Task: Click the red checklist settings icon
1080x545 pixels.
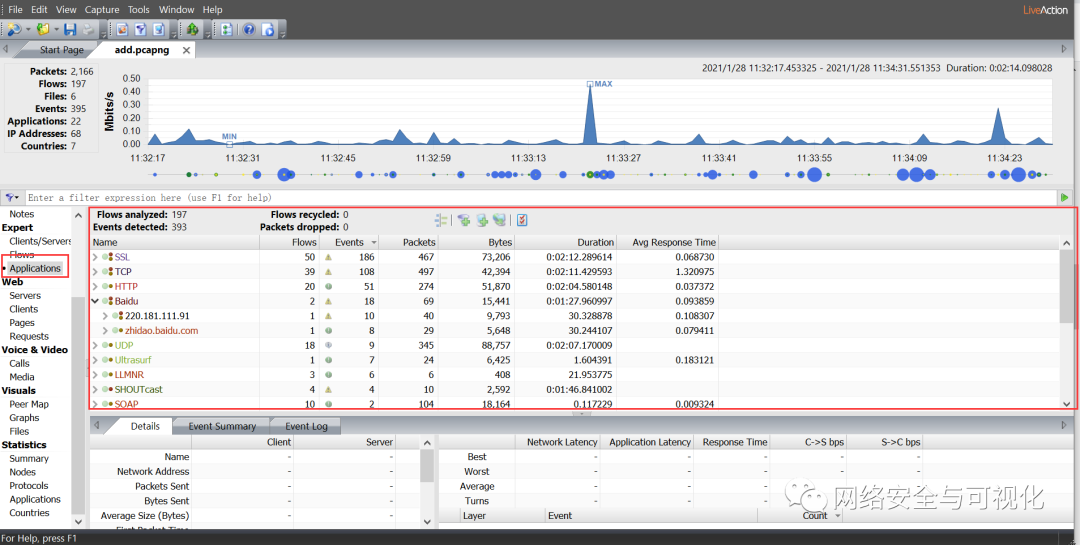Action: [x=522, y=220]
